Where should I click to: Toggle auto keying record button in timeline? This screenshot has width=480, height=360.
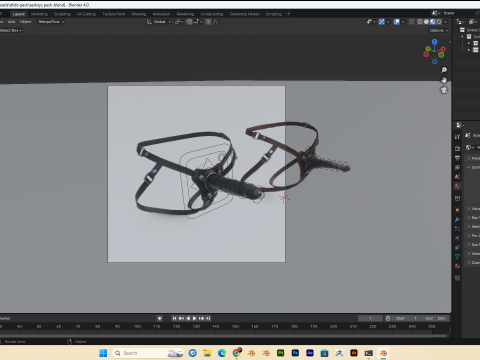tap(159, 318)
